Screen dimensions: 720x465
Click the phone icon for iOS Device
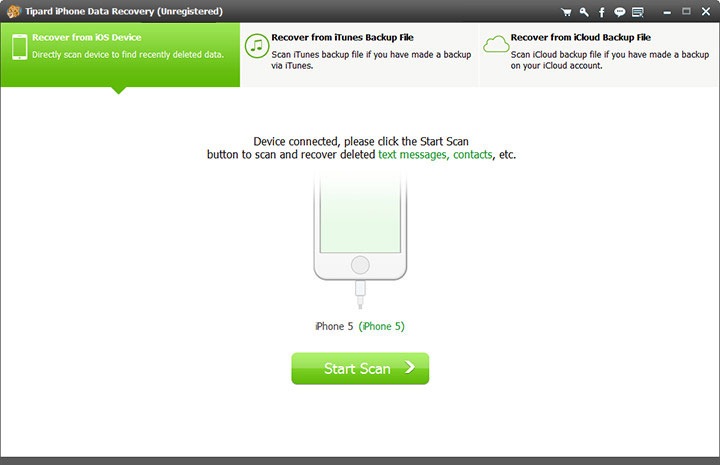click(19, 46)
